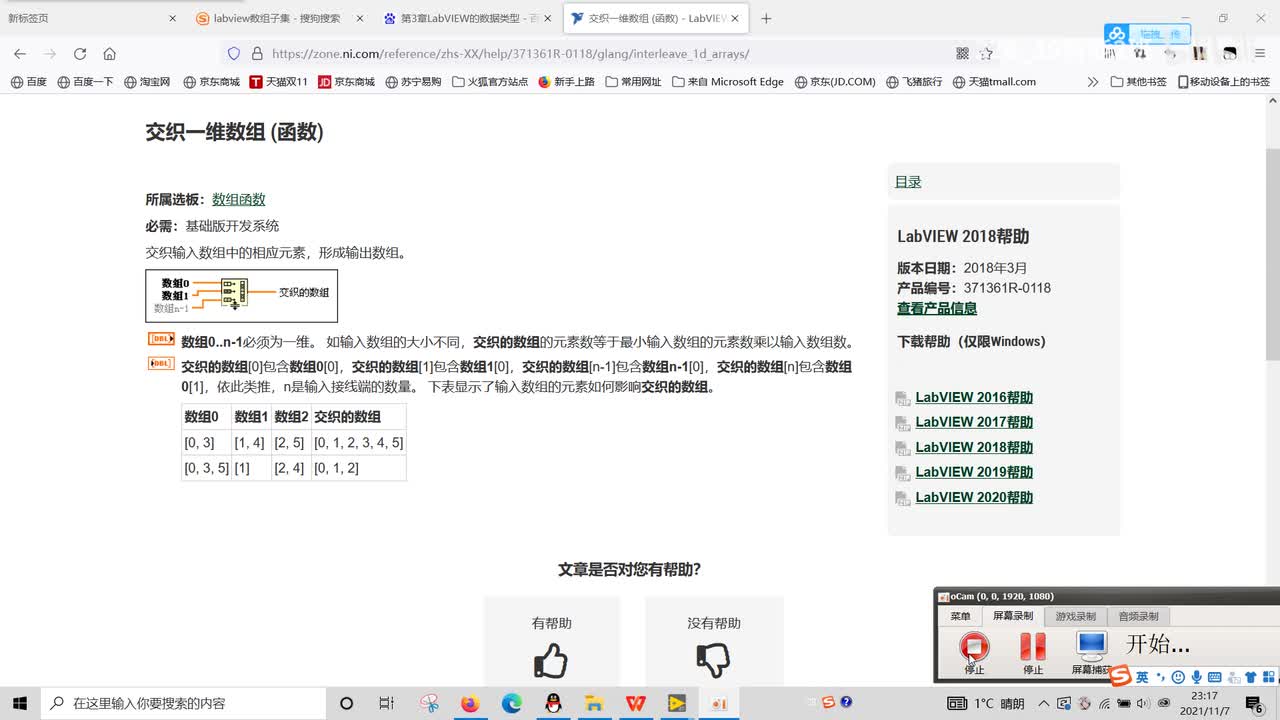Open the Sogou IME soft keyboard icon
Image resolution: width=1280 pixels, height=720 pixels.
click(1214, 677)
